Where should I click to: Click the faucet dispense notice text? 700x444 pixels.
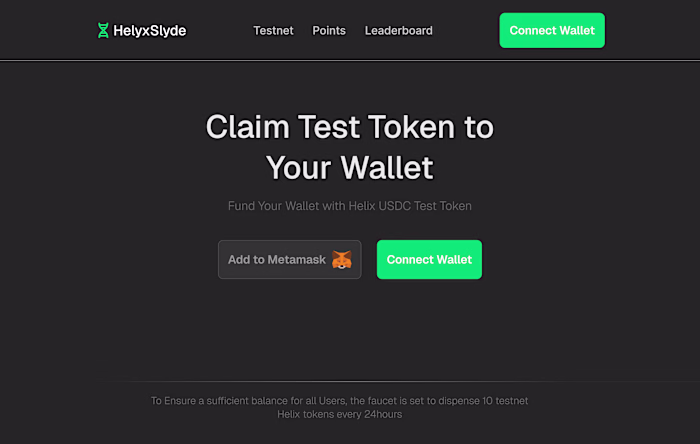(x=339, y=407)
